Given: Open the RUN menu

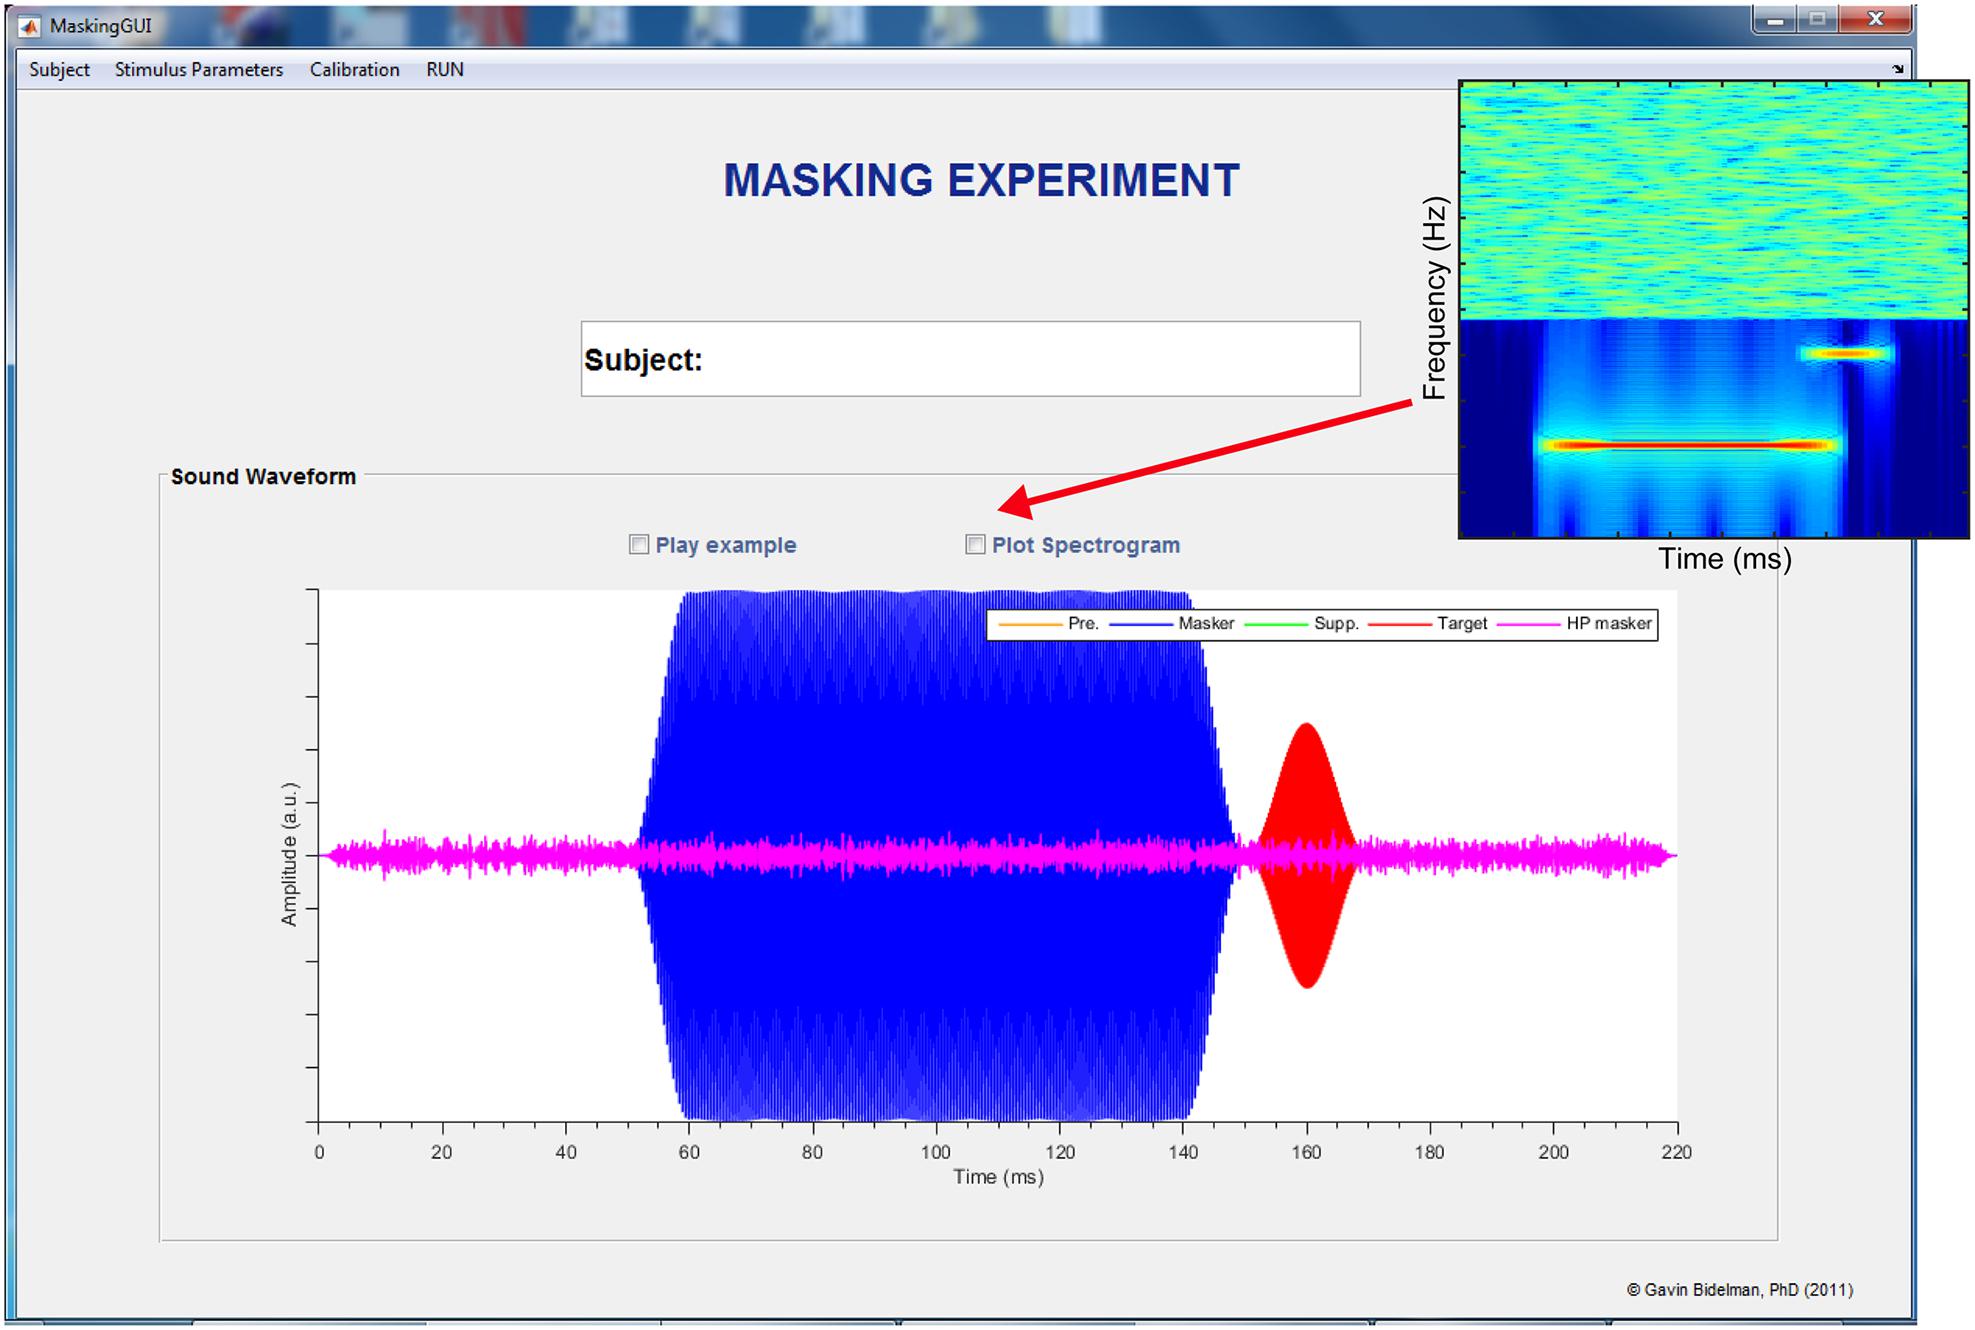Looking at the screenshot, I should 444,70.
